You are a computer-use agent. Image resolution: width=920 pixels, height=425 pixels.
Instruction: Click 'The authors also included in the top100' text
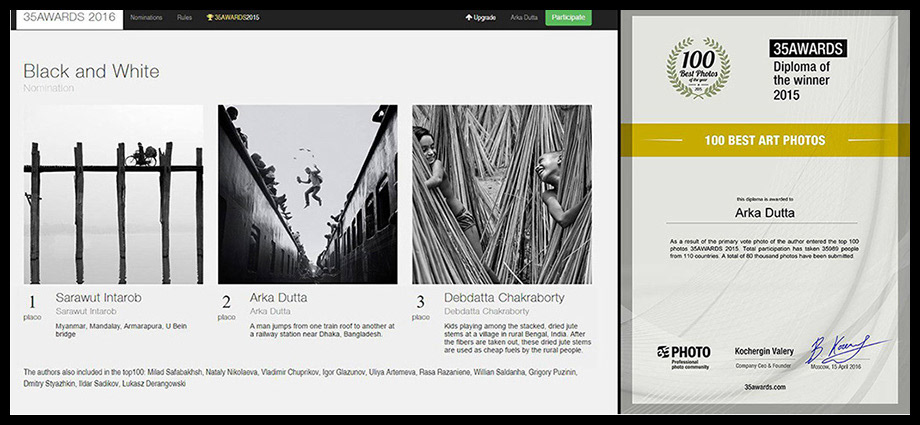pos(300,377)
